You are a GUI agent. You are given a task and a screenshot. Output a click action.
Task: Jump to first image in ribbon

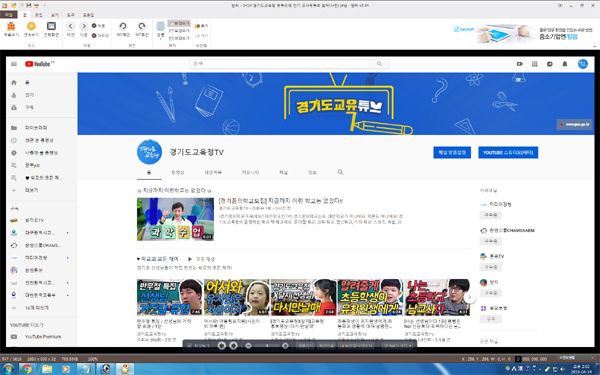[x=98, y=26]
